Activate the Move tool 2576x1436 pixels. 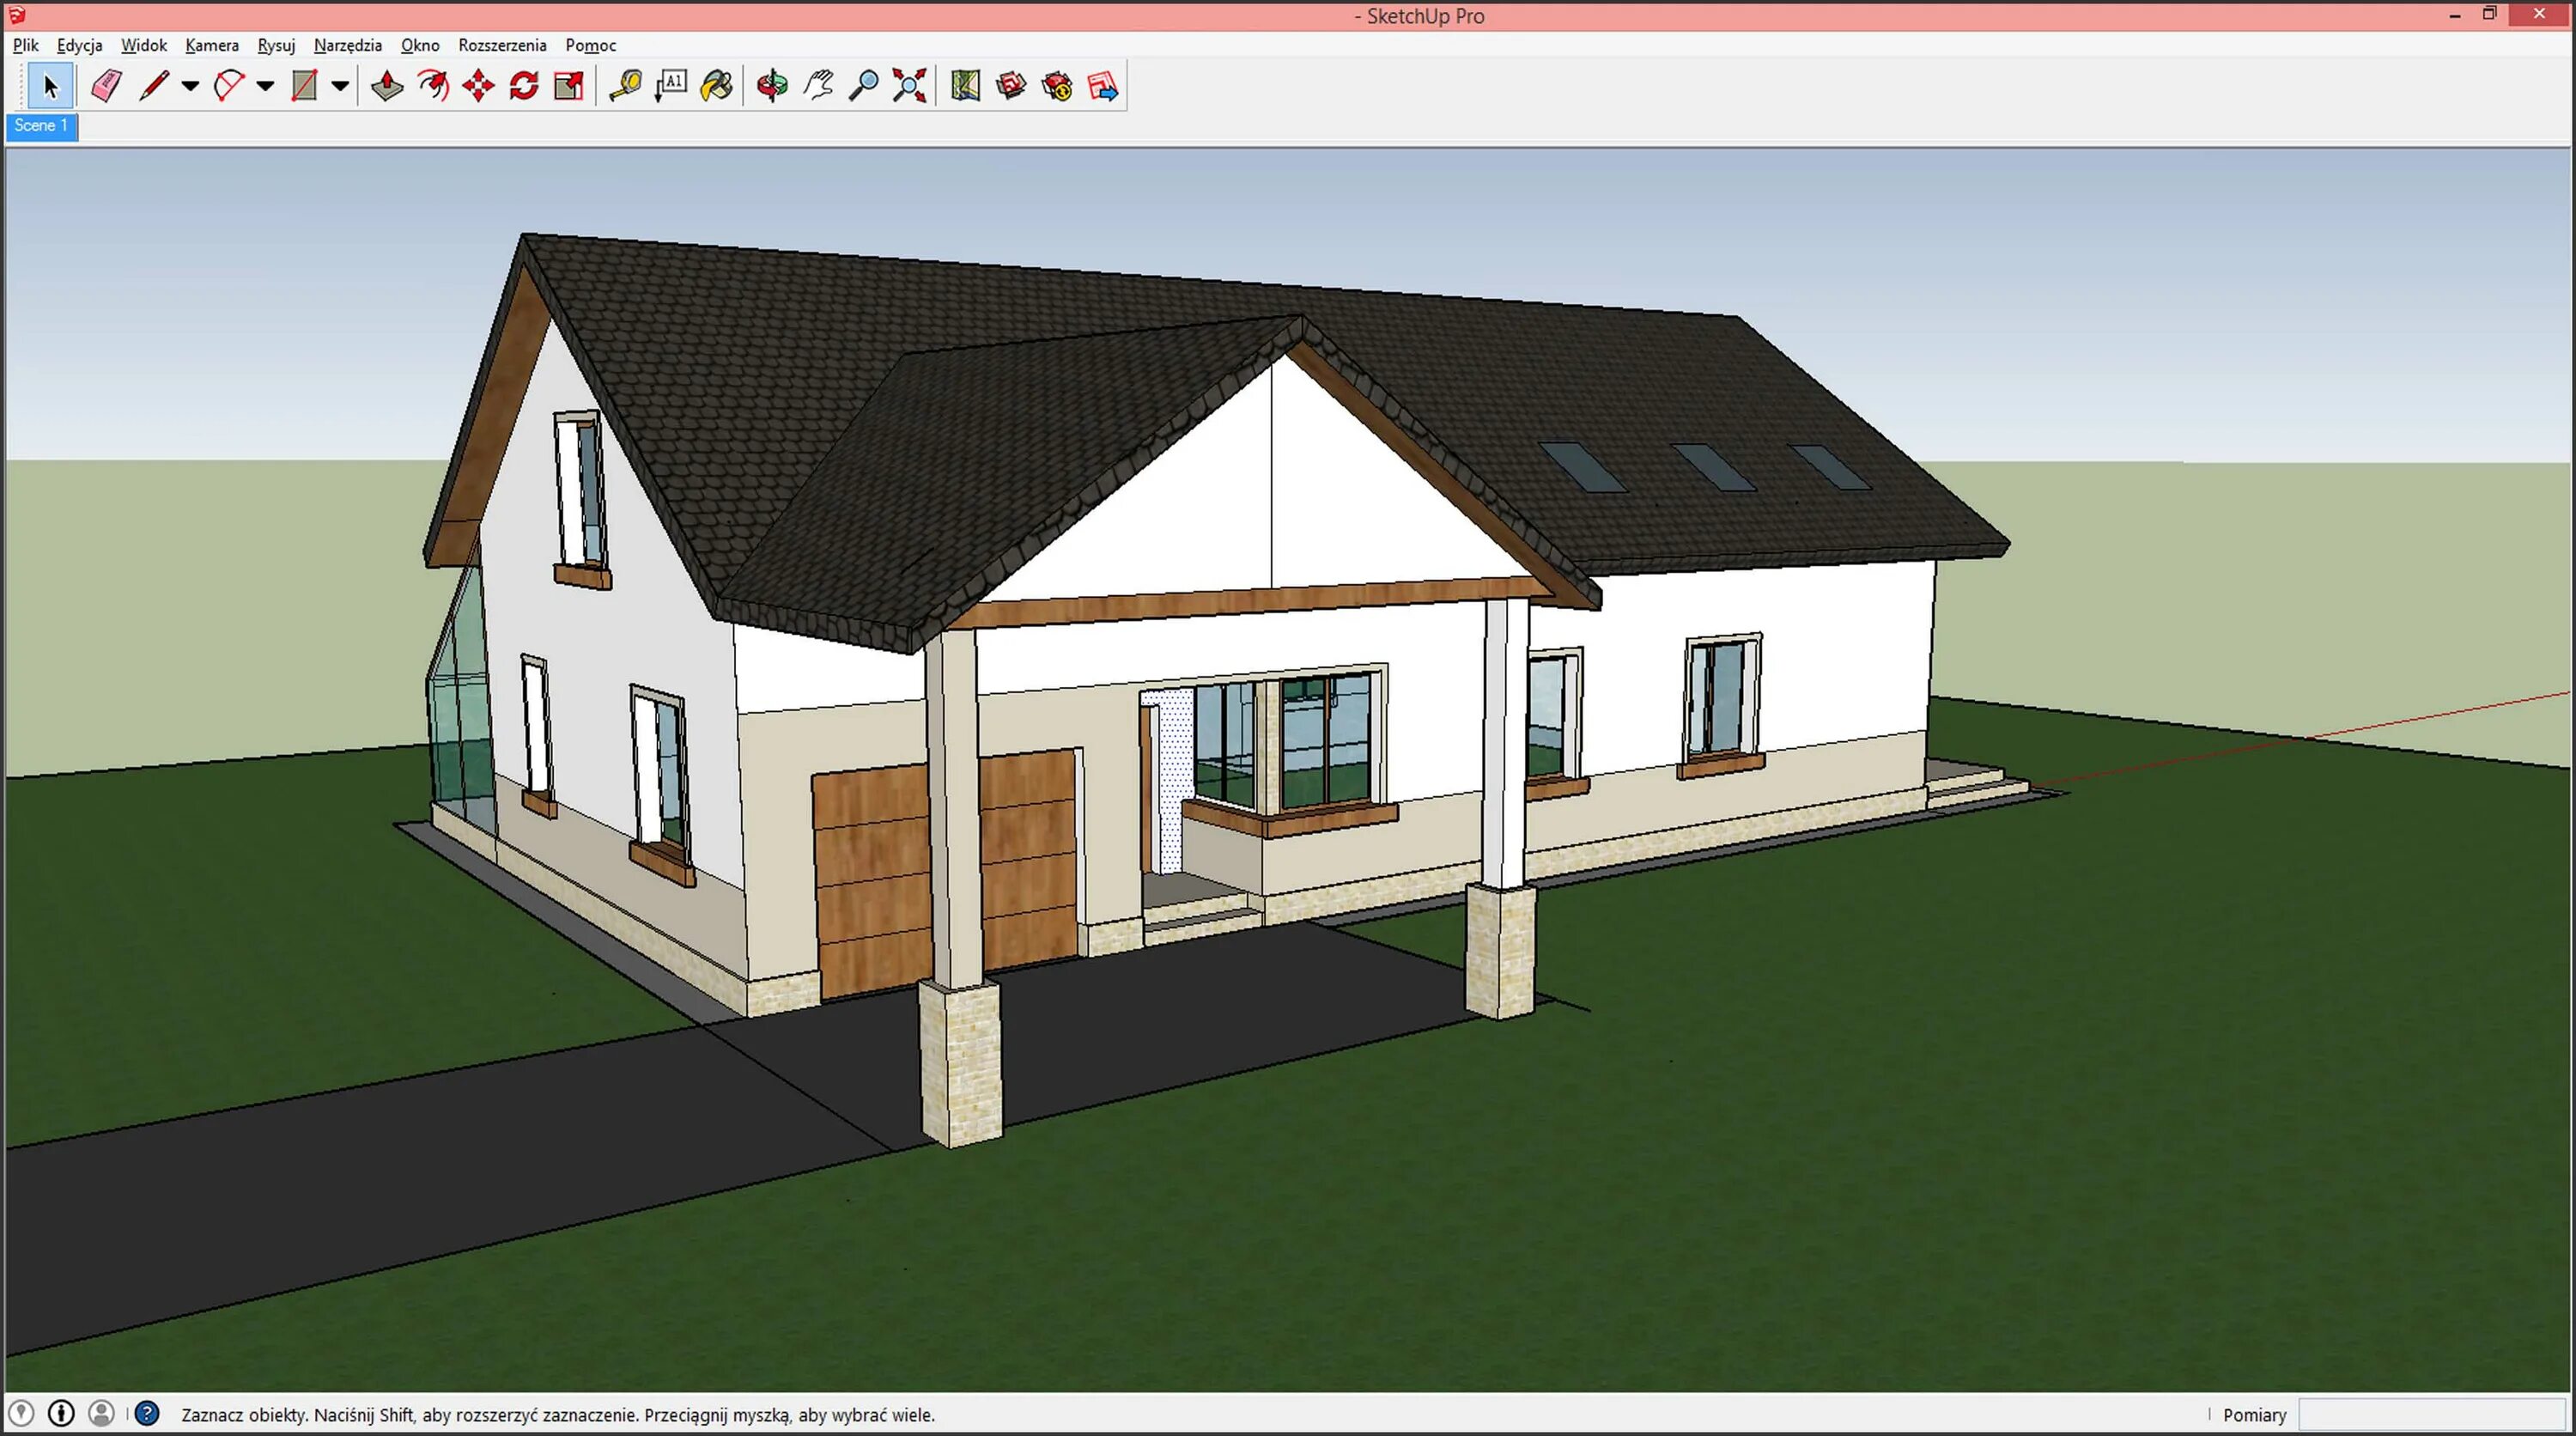coord(478,86)
